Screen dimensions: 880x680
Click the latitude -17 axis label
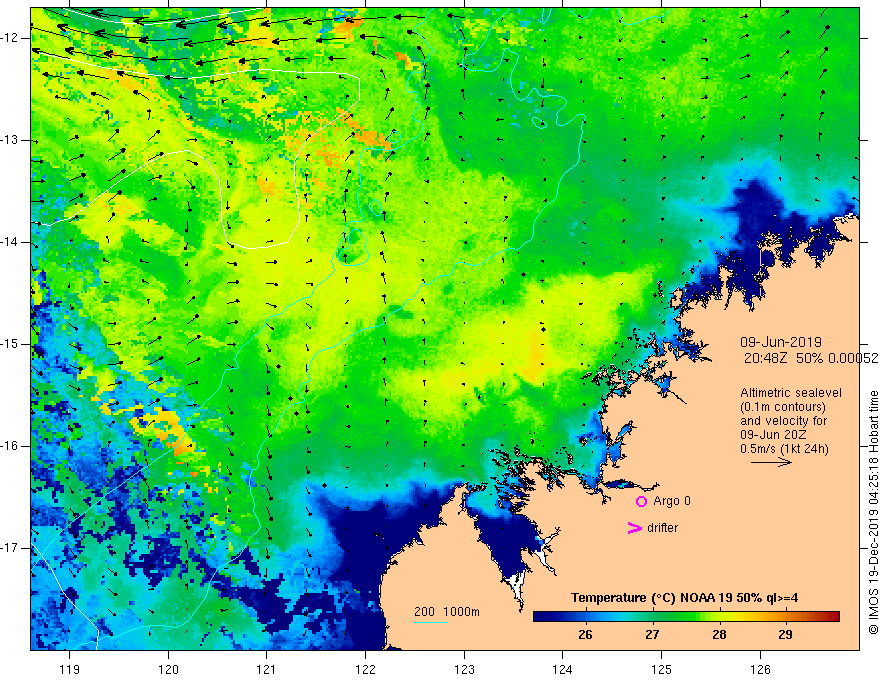[x=10, y=548]
